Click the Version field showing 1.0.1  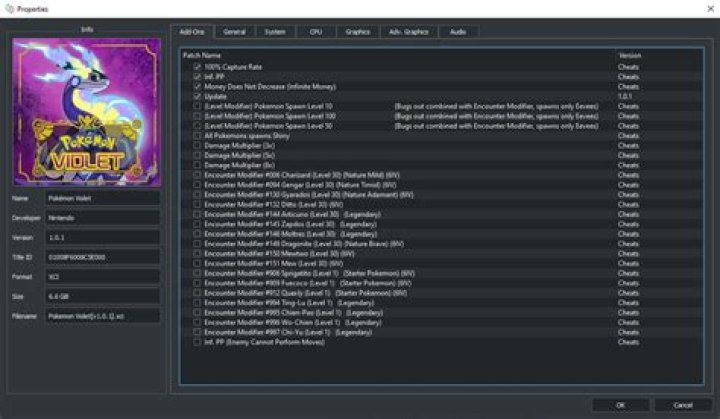103,238
